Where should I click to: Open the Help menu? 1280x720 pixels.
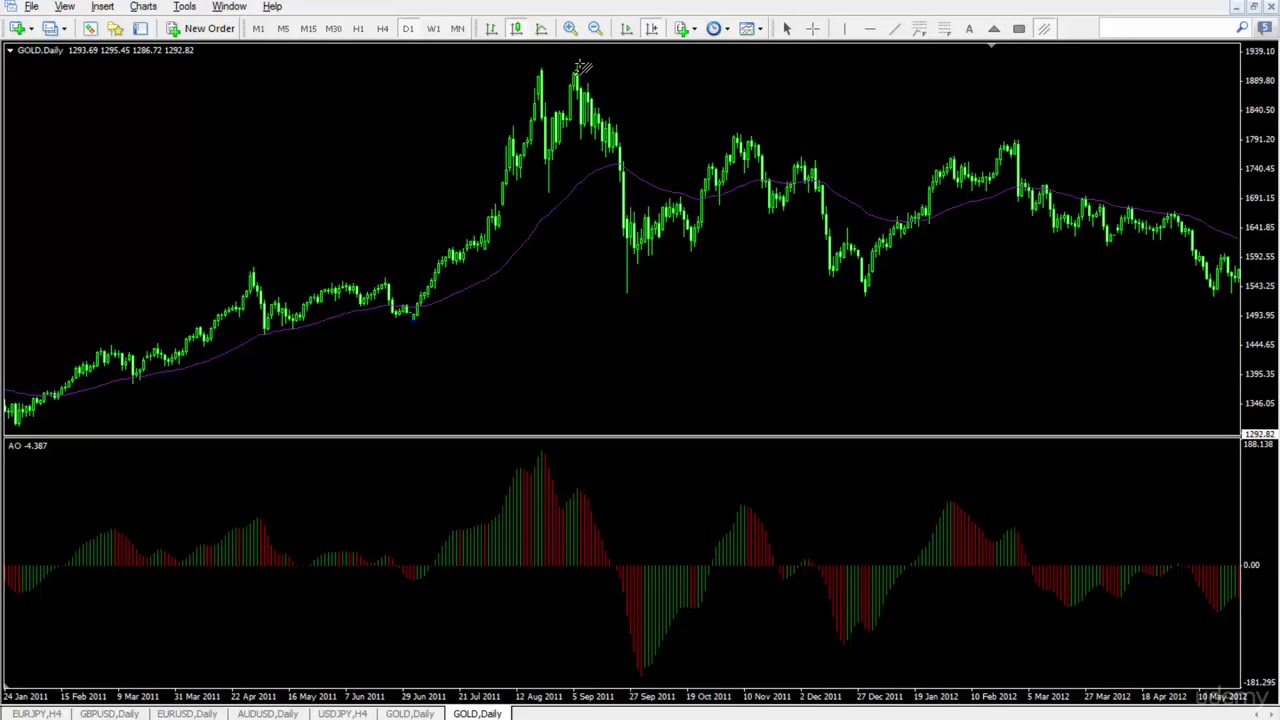(272, 7)
